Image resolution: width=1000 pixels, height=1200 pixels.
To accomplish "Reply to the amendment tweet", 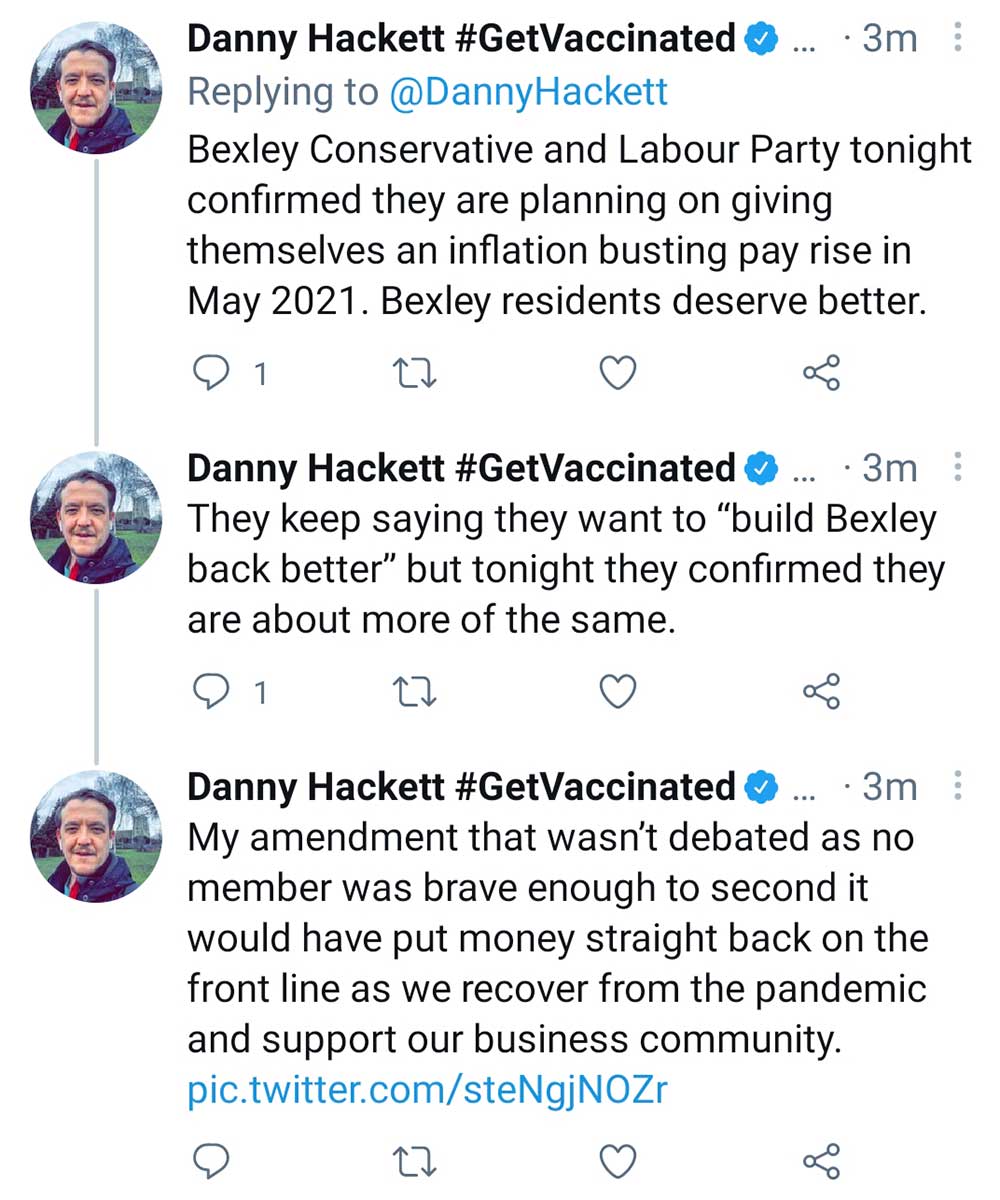I will click(210, 1160).
